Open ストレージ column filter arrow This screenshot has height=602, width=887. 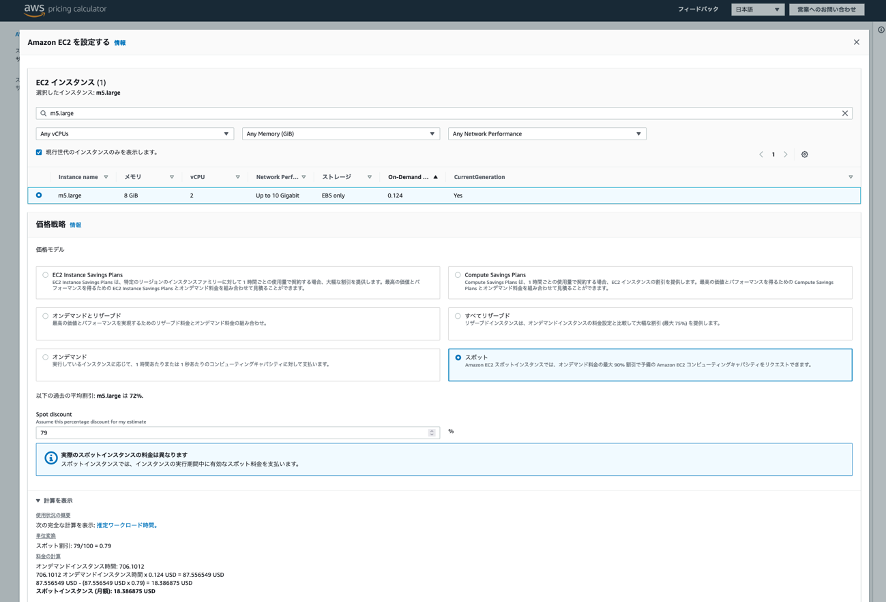coord(369,177)
